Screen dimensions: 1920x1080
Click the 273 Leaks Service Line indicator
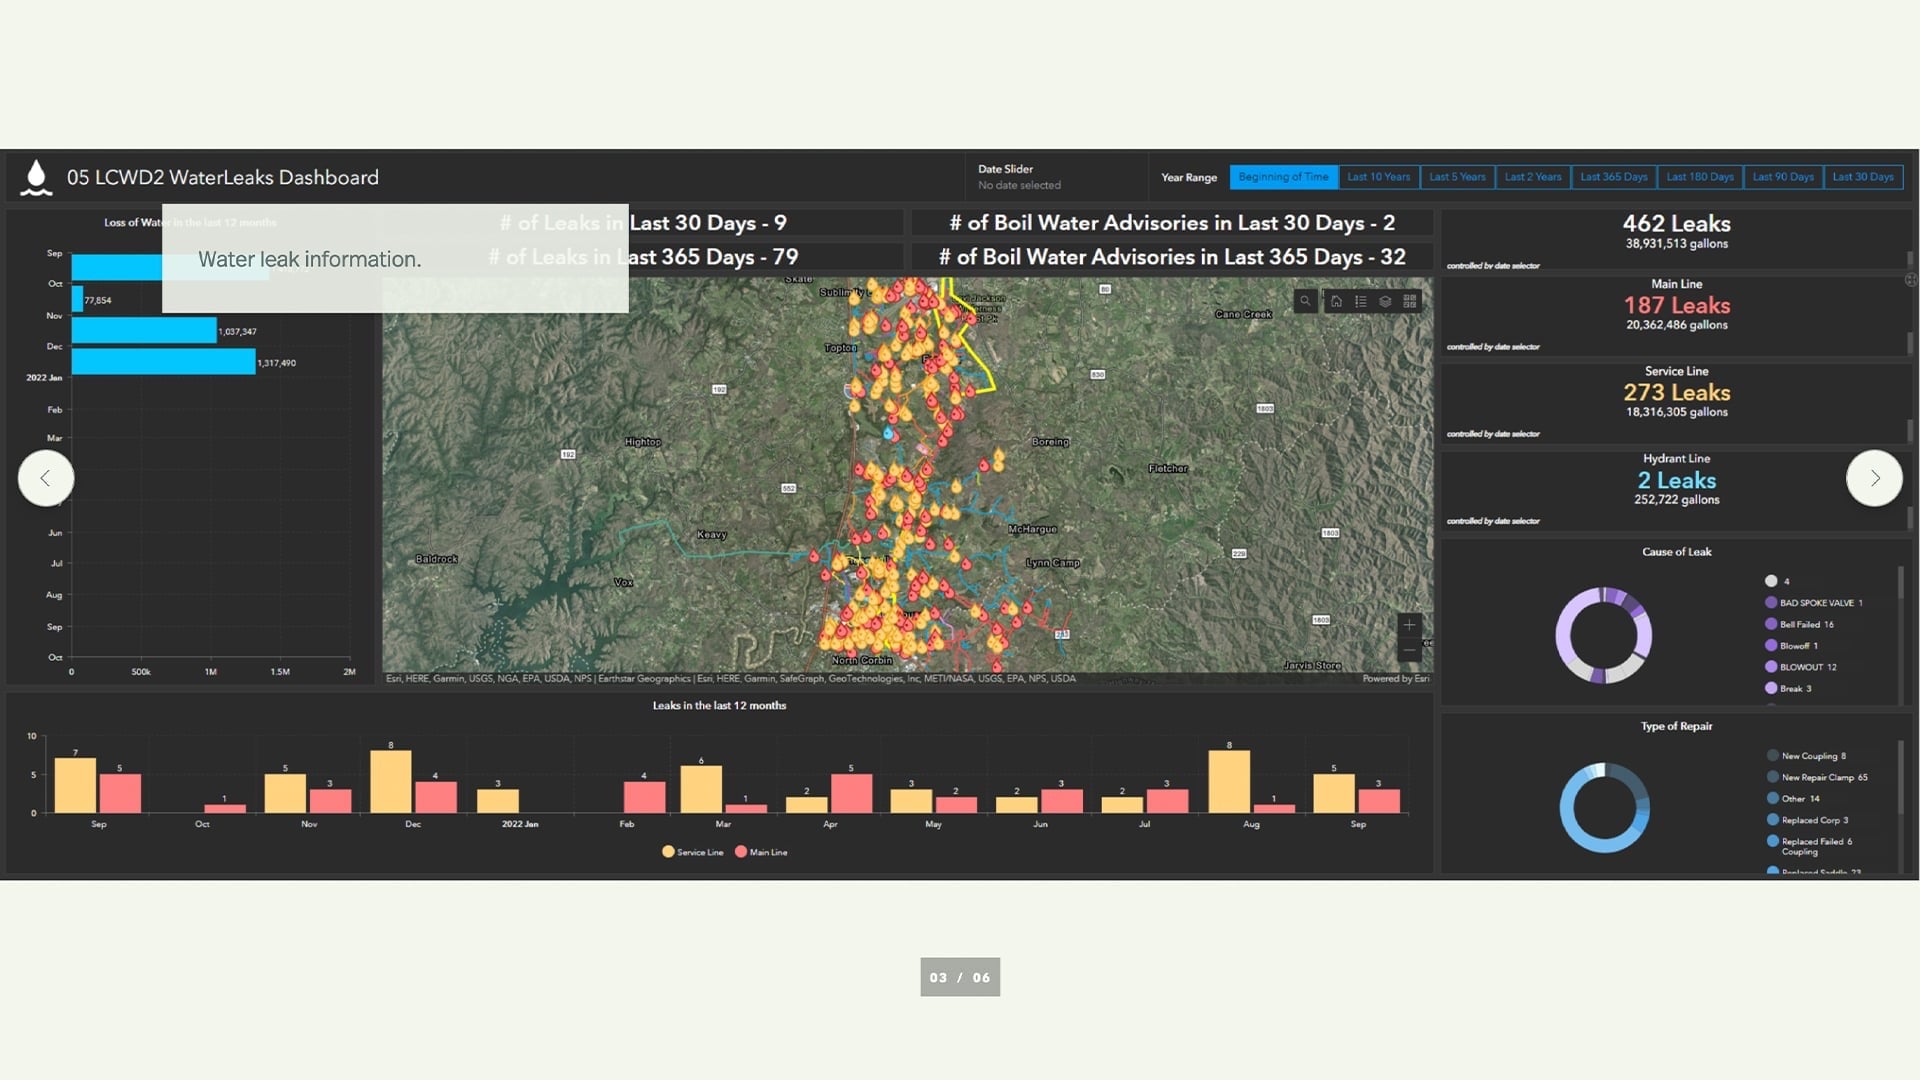1676,392
